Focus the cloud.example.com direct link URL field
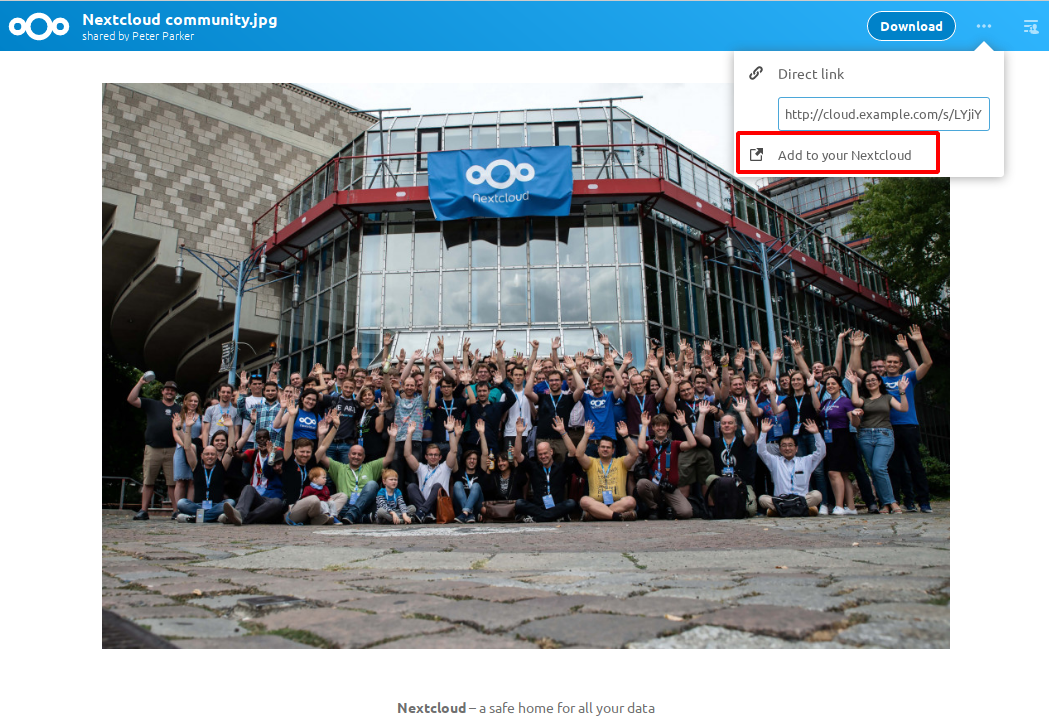This screenshot has height=726, width=1049. coord(883,114)
